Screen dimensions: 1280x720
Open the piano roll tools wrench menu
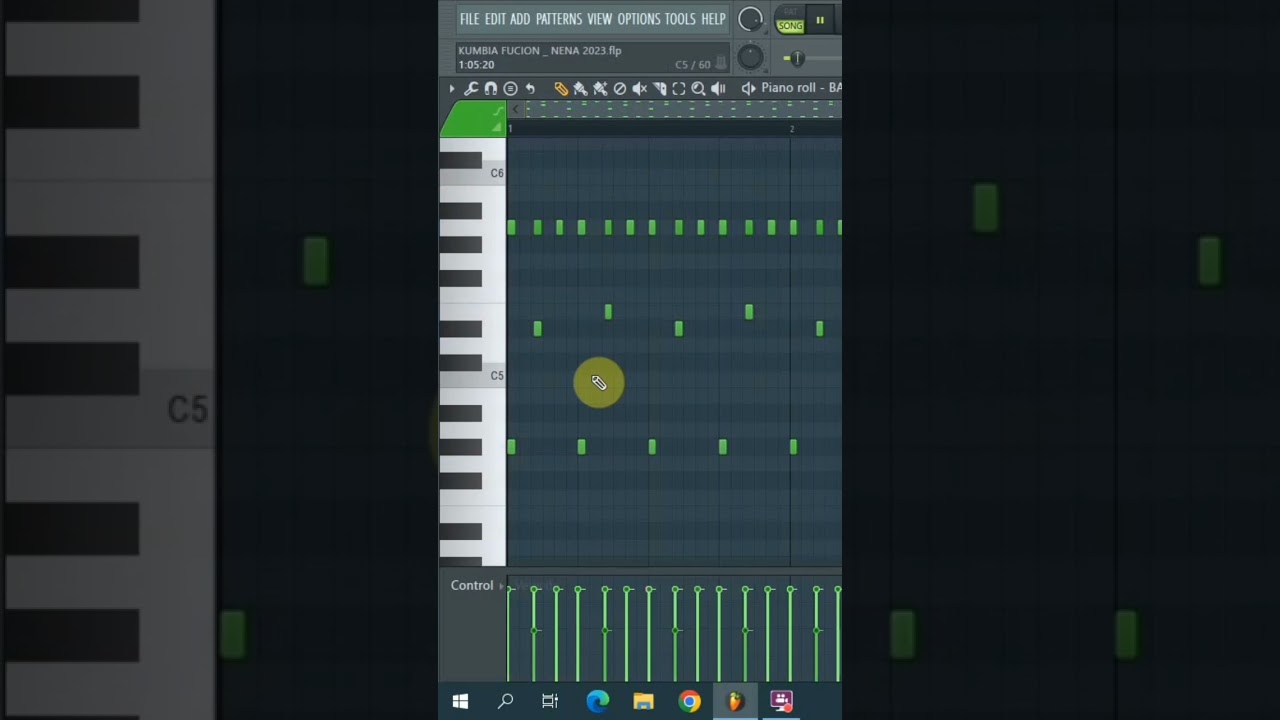pyautogui.click(x=471, y=89)
